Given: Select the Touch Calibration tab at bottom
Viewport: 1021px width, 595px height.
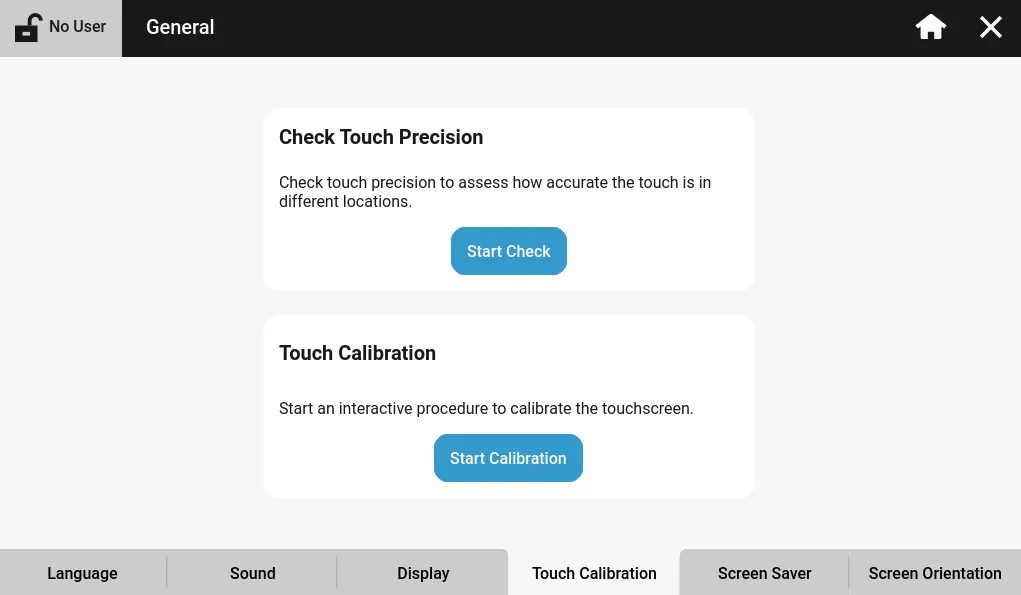Looking at the screenshot, I should pos(594,573).
